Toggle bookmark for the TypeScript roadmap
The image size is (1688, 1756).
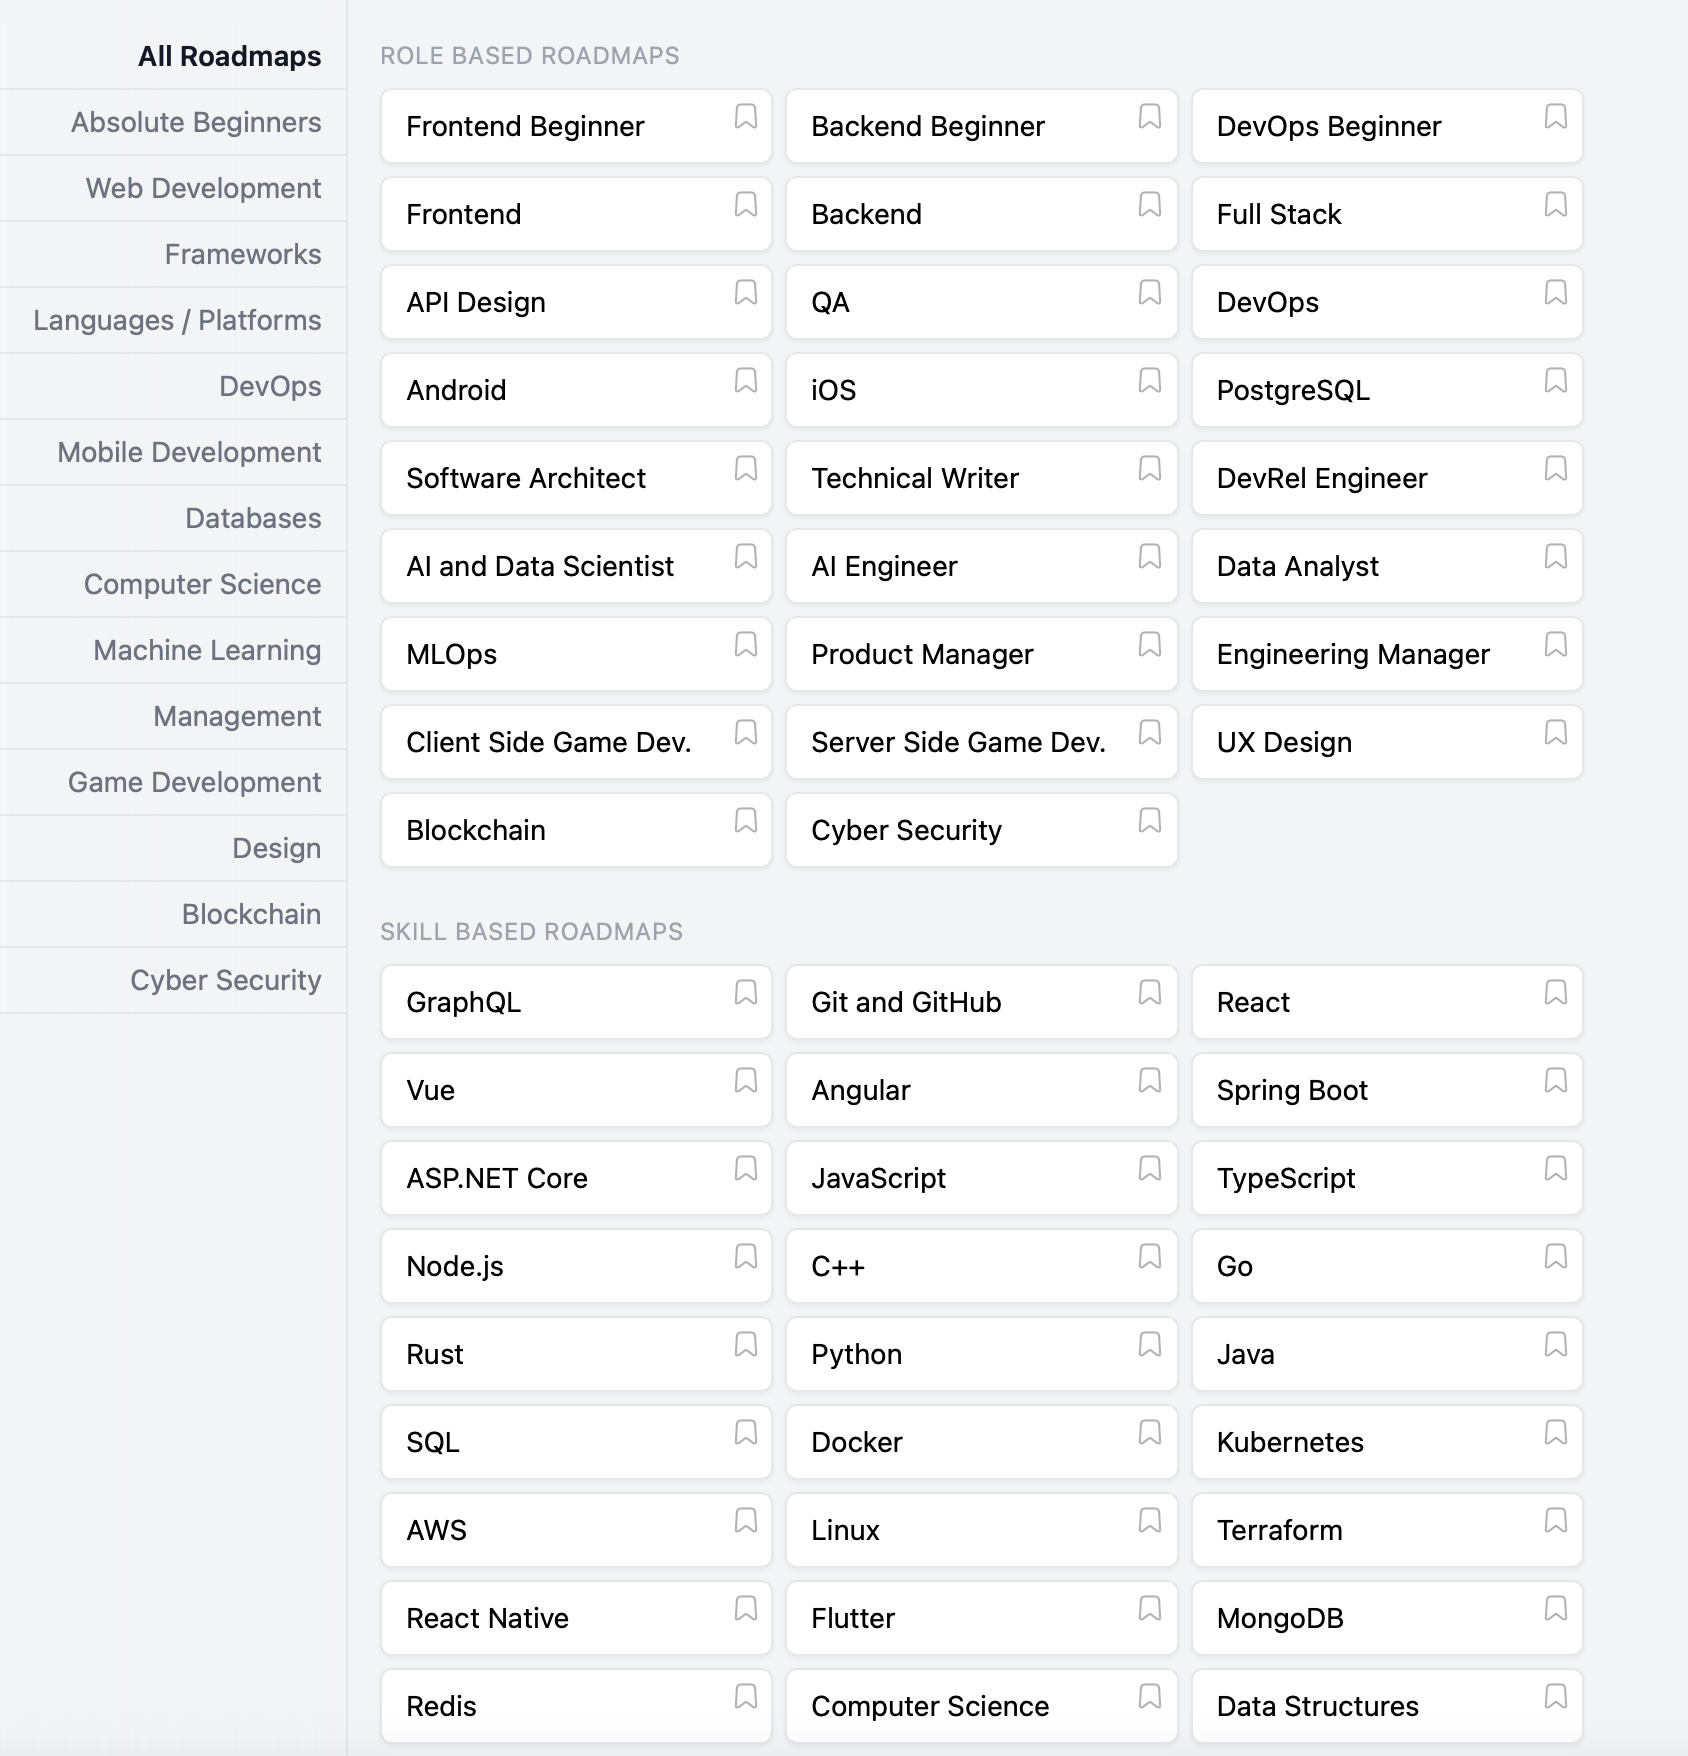[x=1555, y=1169]
